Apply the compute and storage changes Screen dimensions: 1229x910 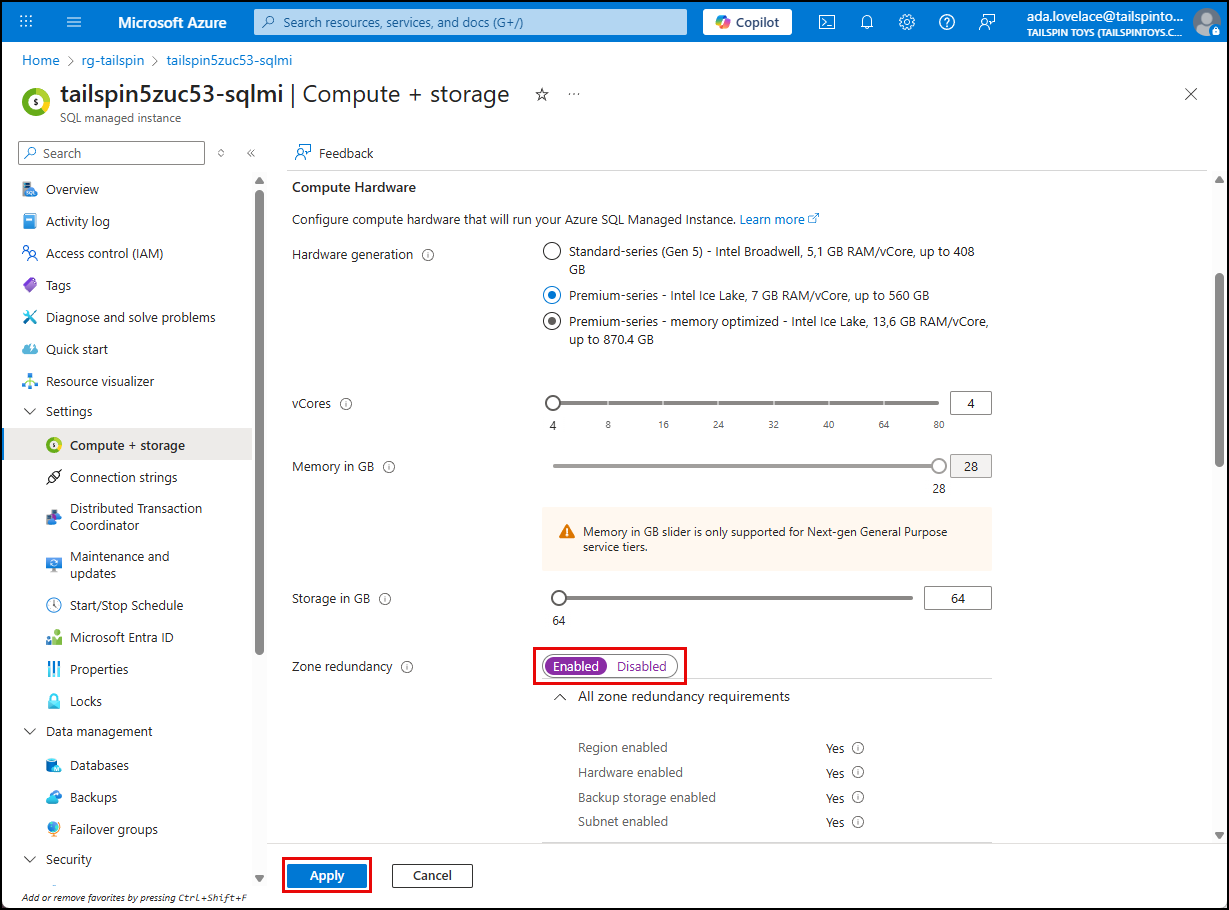point(326,874)
